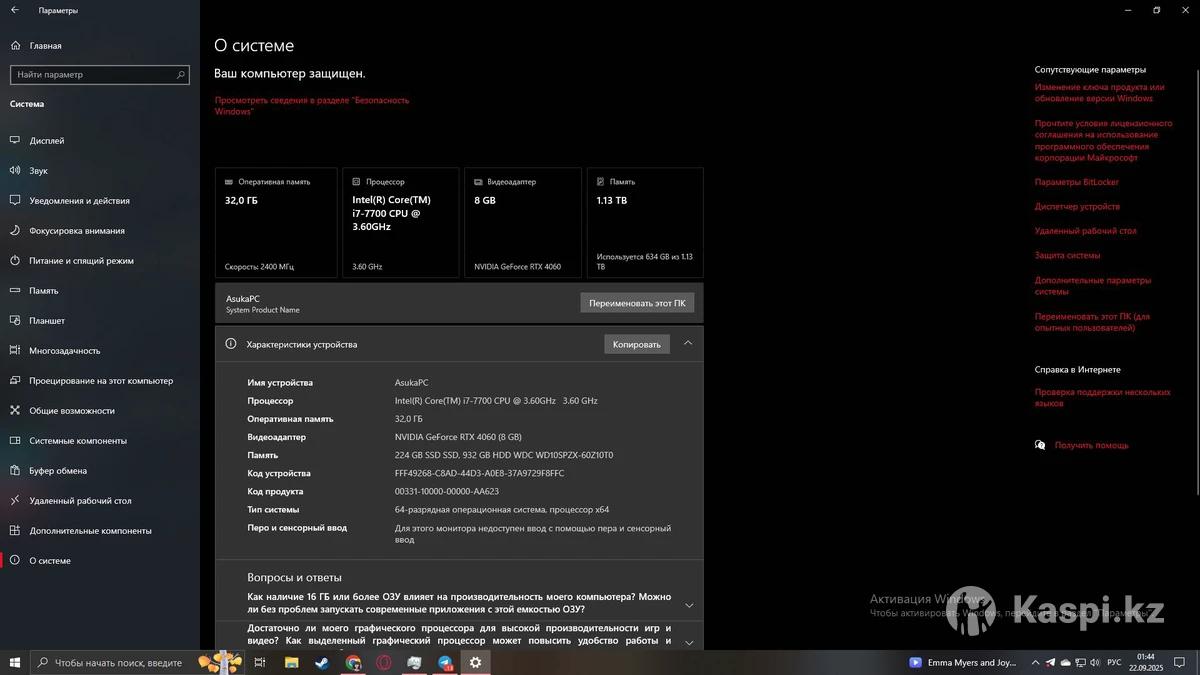Expand the graphics processor question
The width and height of the screenshot is (1200, 675).
tap(688, 641)
